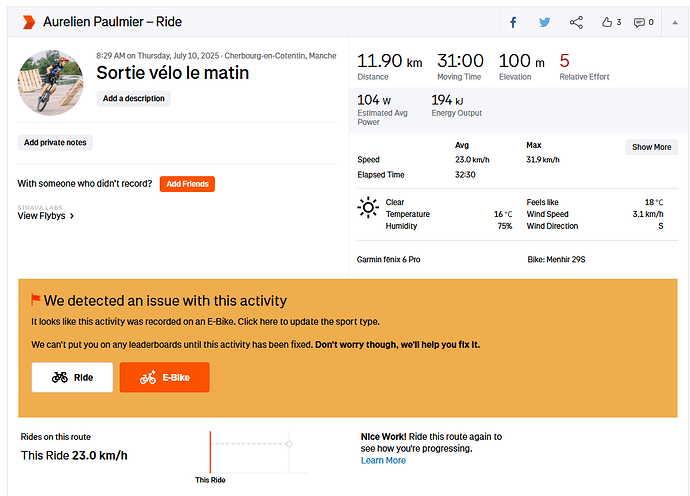
Task: Click the Strava orange chevron logo
Action: pos(29,22)
